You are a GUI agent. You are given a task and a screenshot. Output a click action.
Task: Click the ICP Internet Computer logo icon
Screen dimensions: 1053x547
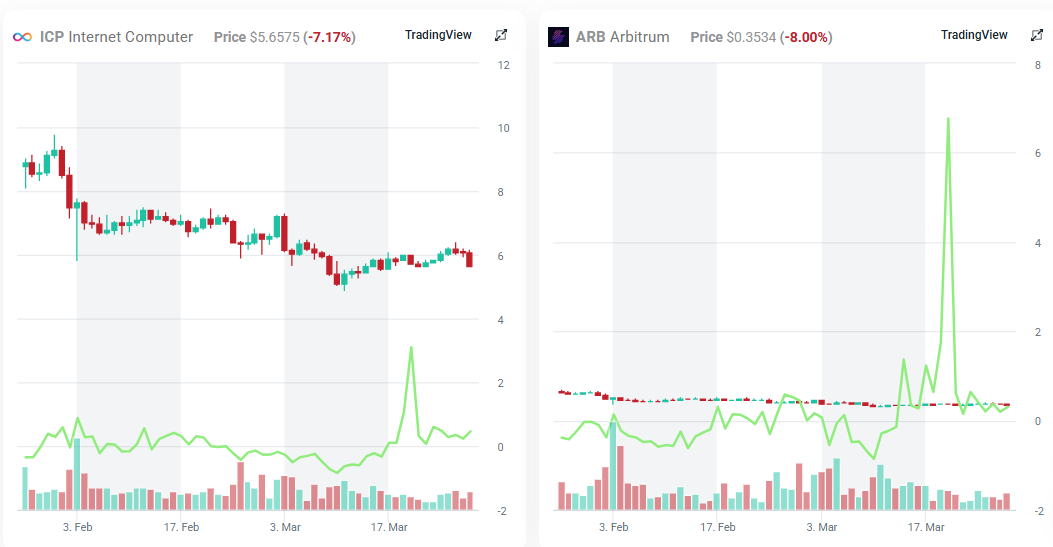[22, 37]
